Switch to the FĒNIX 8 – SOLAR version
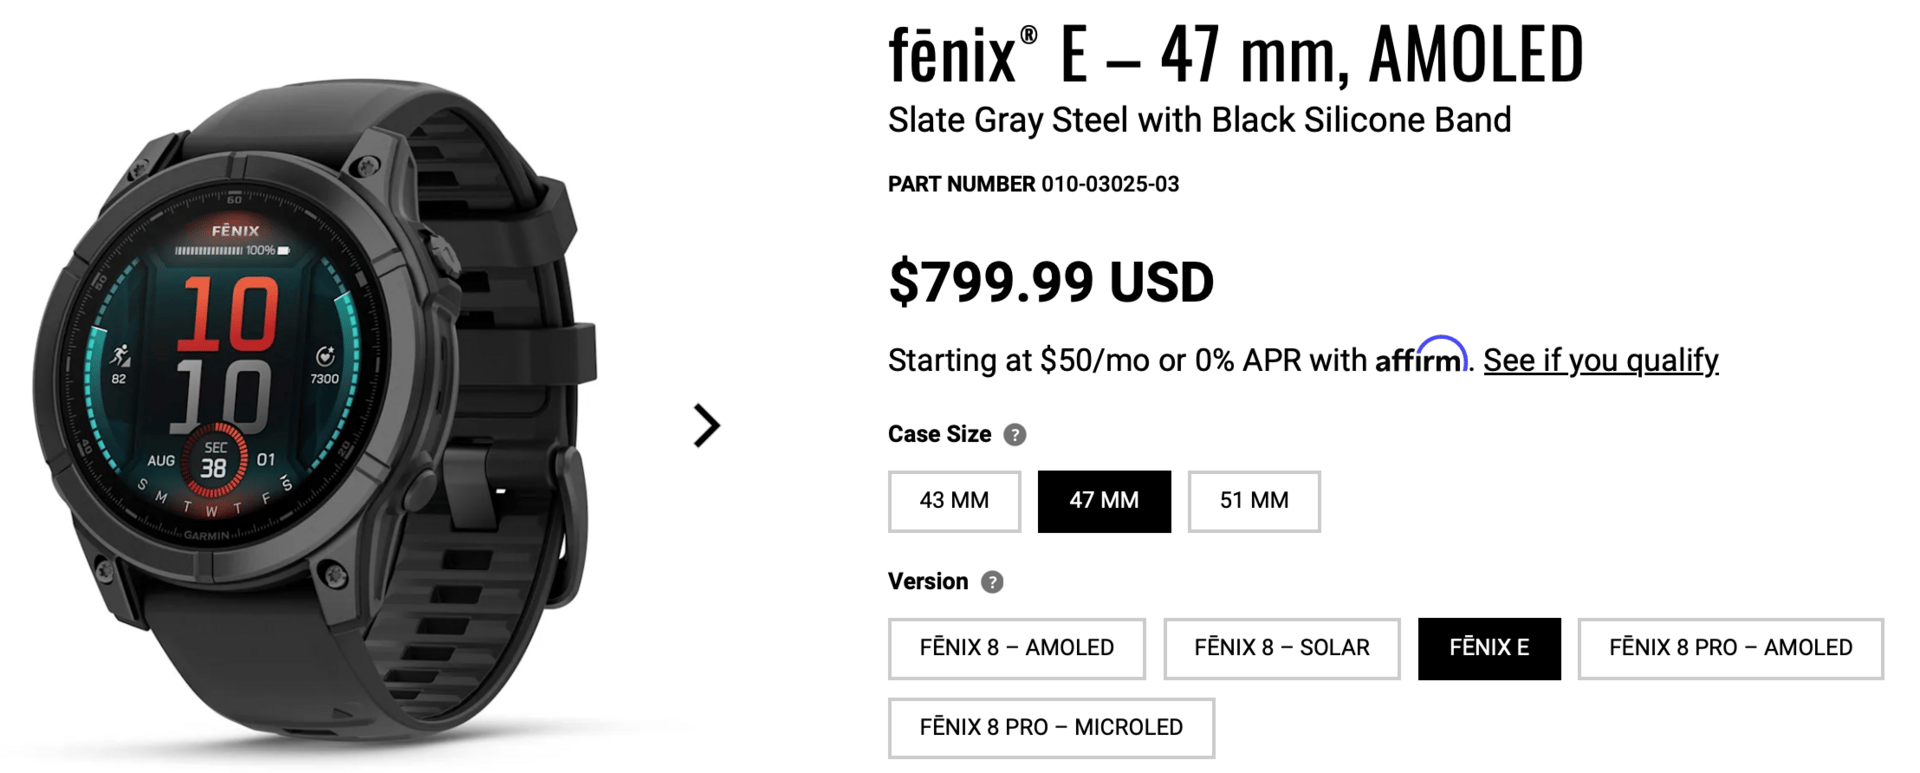The width and height of the screenshot is (1920, 773). click(x=1281, y=648)
